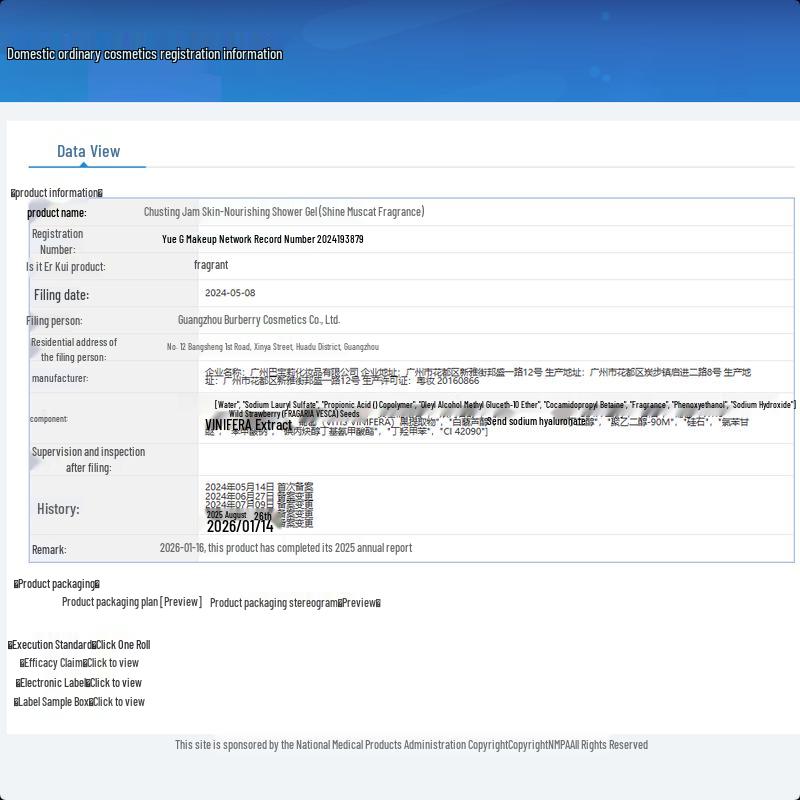Click the 'Supervision and inspection after filing:' label
This screenshot has width=800, height=800.
[88, 460]
